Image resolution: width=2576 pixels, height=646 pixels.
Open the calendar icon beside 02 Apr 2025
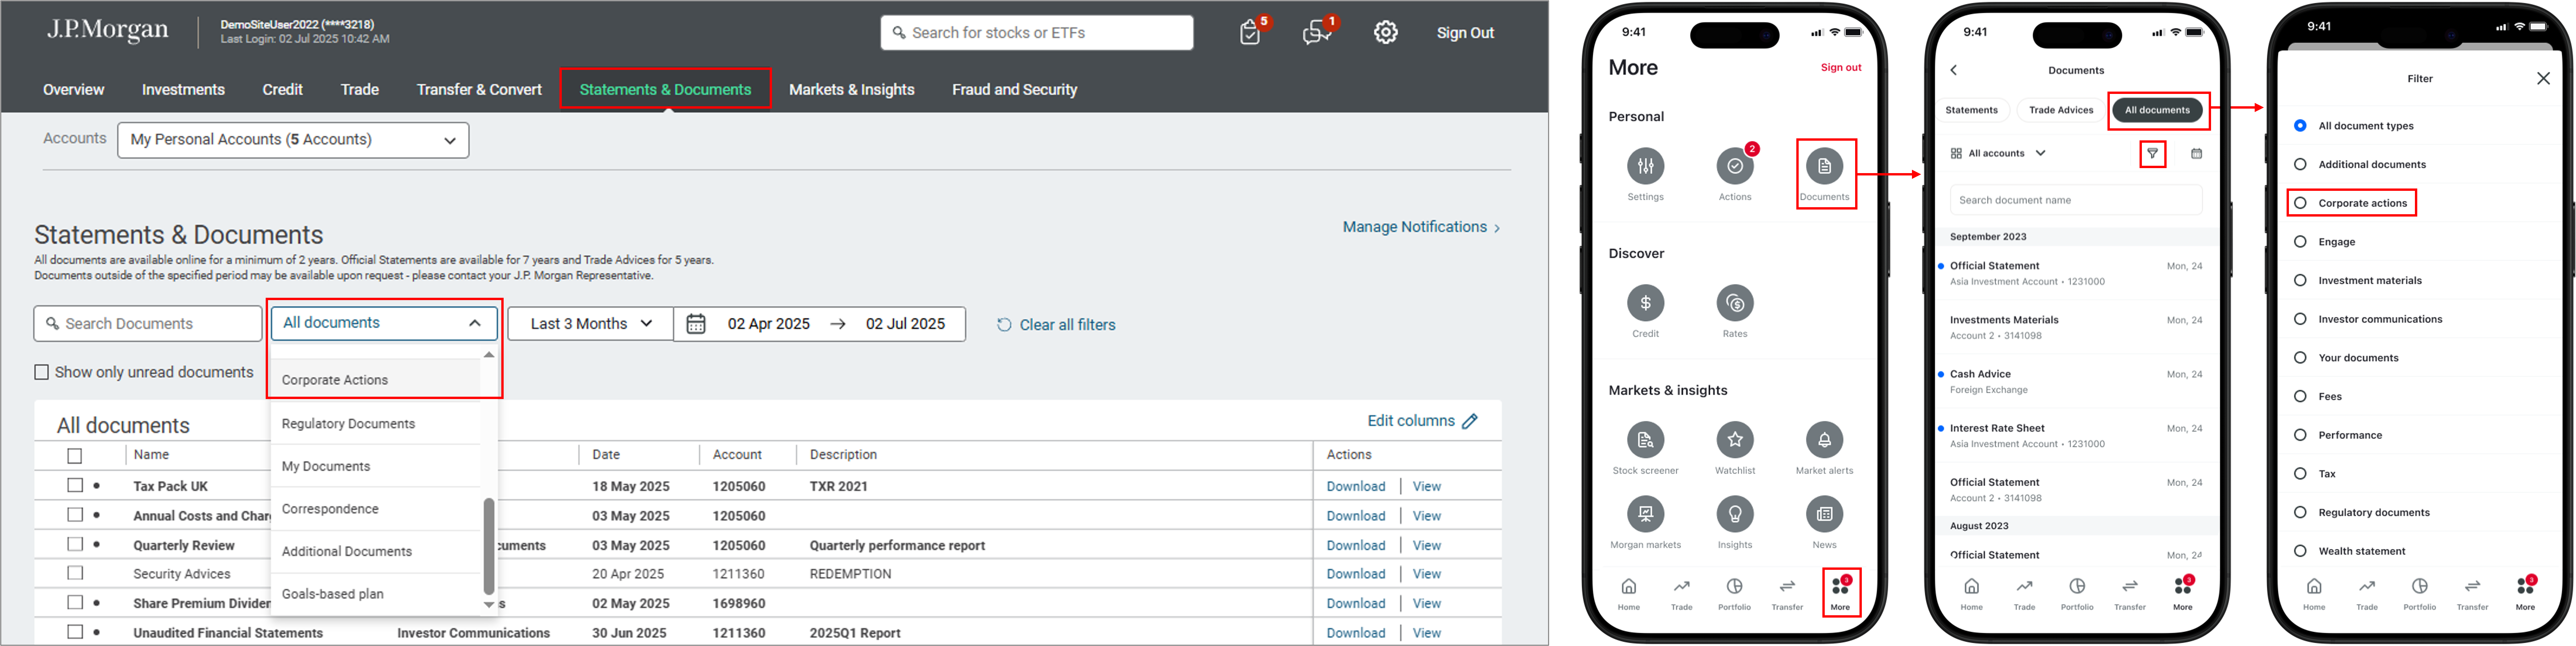tap(696, 324)
